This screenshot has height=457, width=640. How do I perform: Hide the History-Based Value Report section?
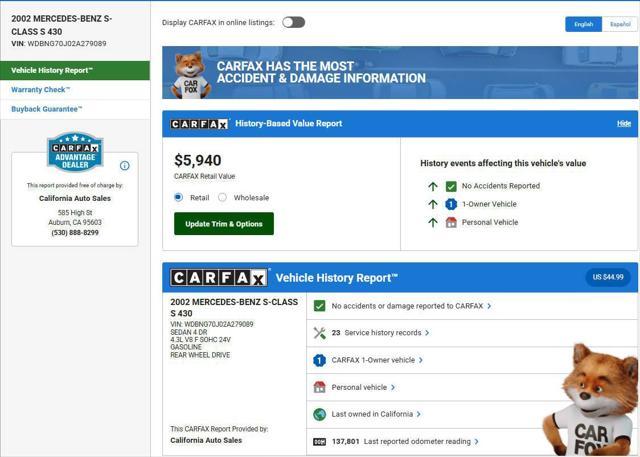point(624,124)
